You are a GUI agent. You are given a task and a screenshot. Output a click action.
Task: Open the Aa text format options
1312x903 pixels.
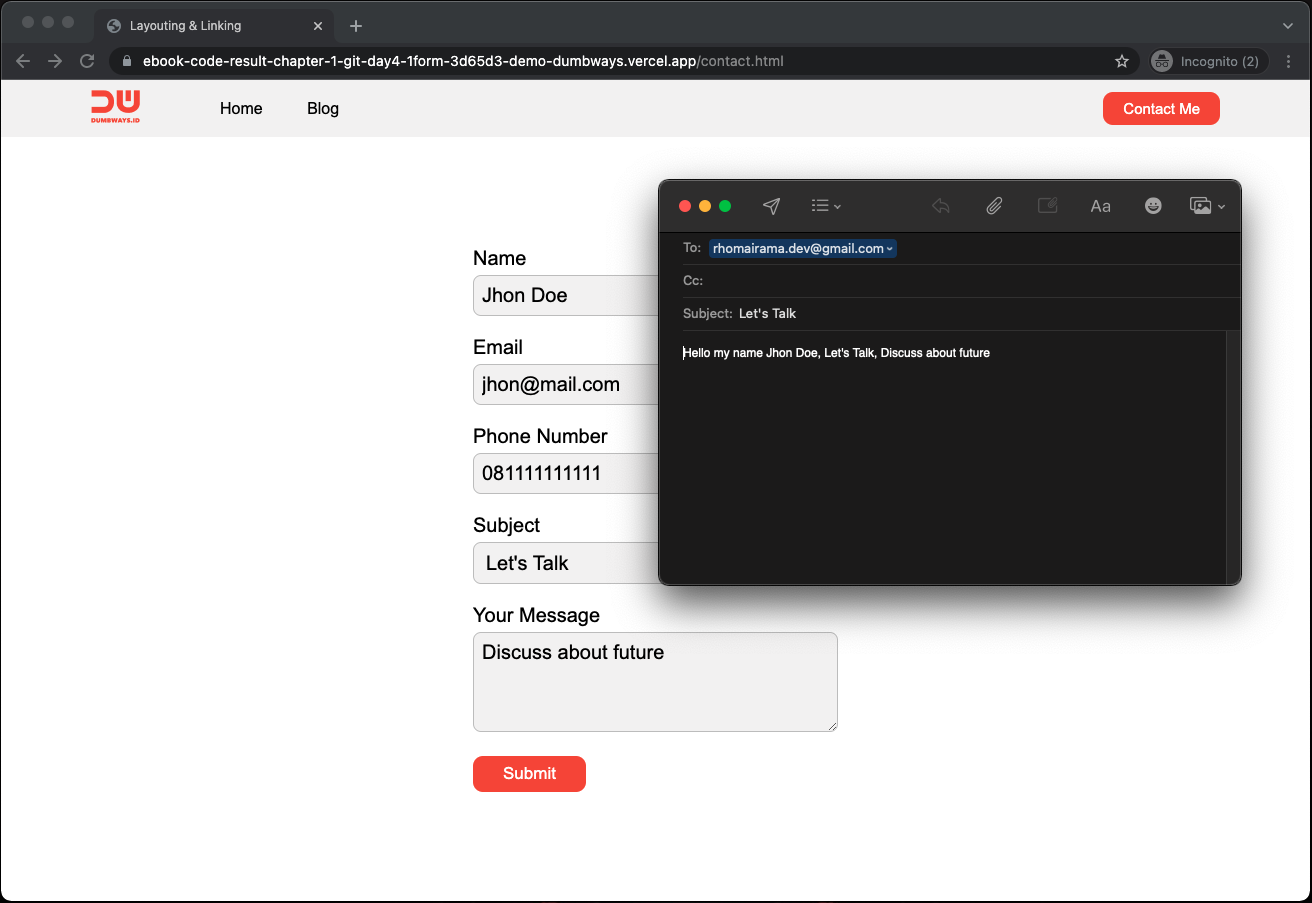click(1100, 206)
